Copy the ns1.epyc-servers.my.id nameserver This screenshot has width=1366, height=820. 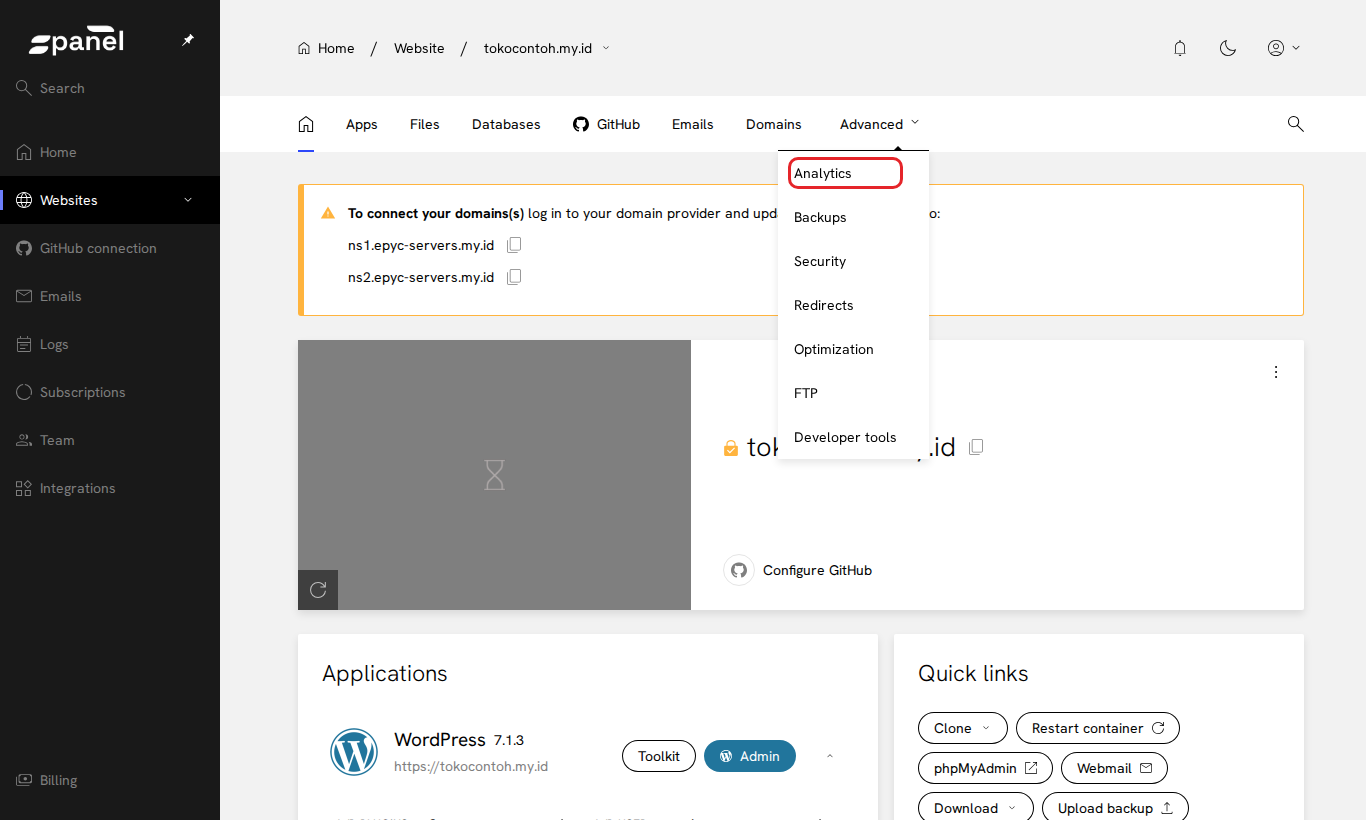514,245
